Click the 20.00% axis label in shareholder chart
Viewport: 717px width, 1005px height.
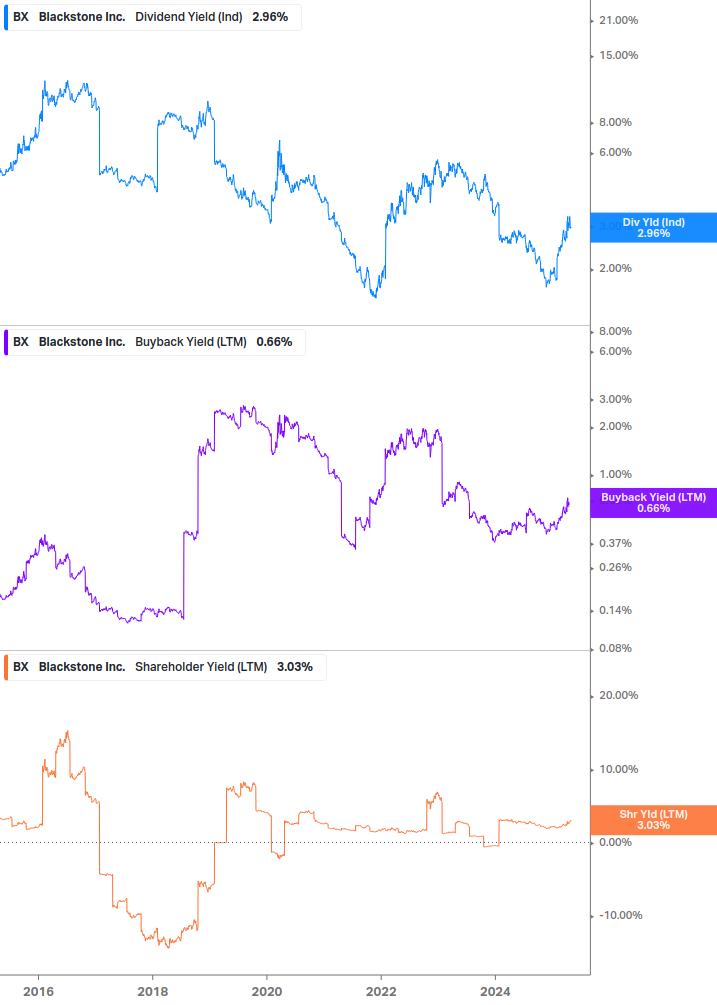(618, 695)
